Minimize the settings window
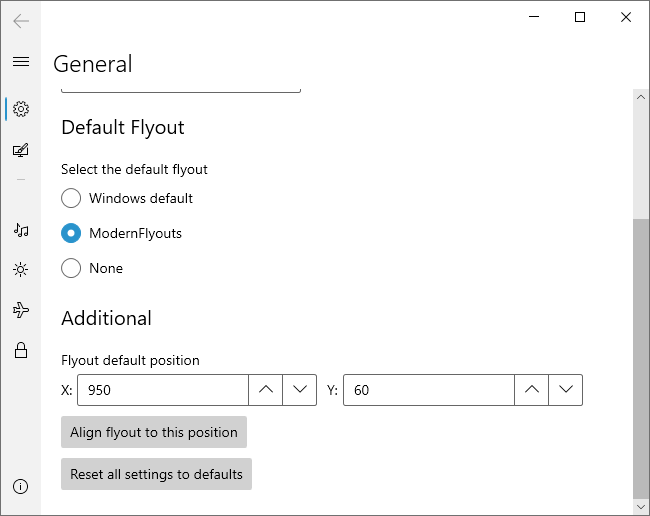 [534, 17]
